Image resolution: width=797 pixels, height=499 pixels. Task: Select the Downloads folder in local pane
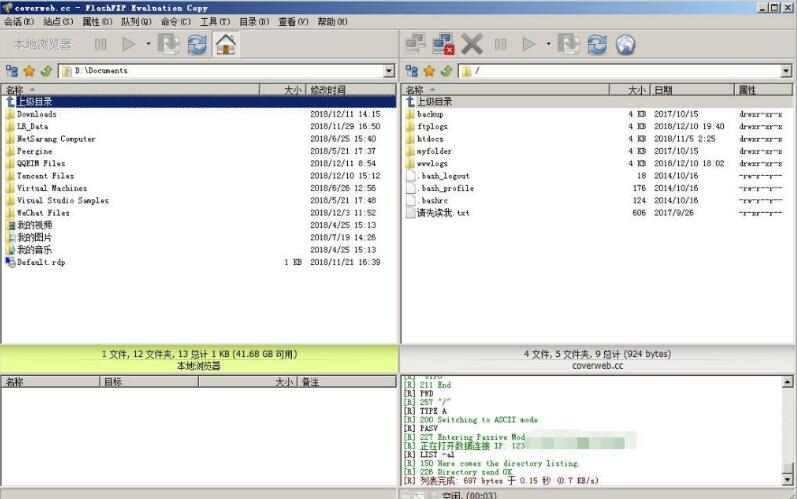click(x=36, y=114)
